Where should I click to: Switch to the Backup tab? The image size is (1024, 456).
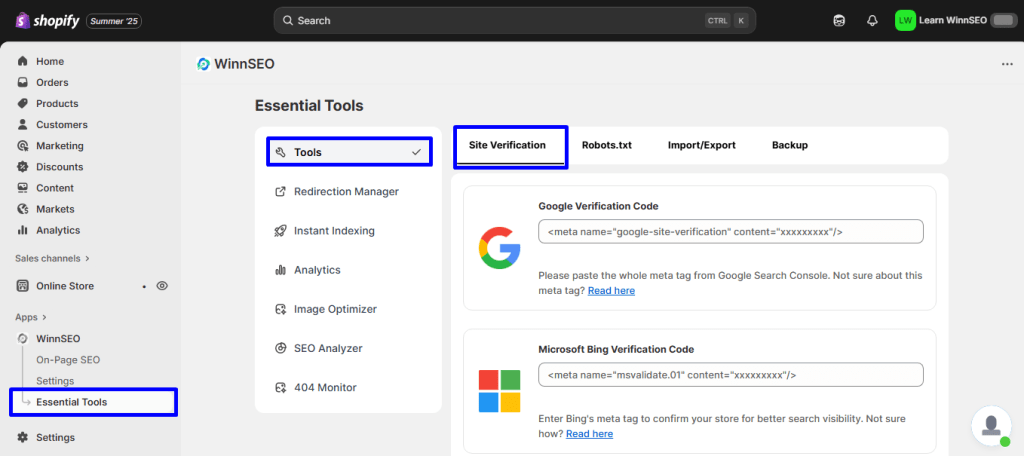coord(790,145)
